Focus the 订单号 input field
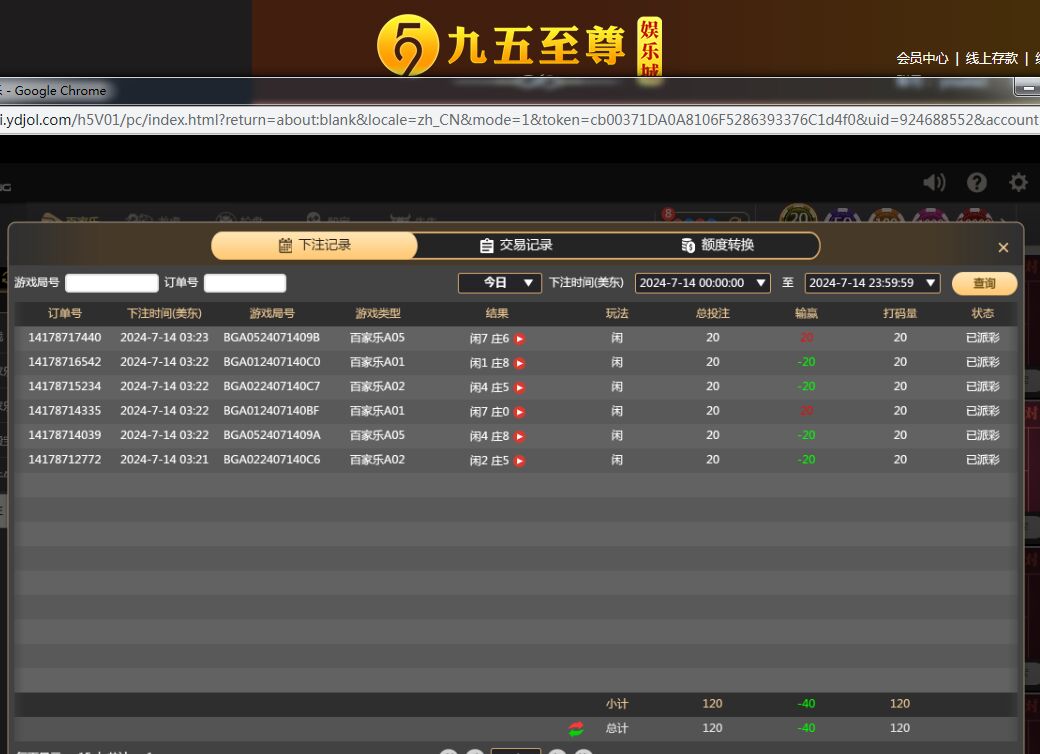 (x=245, y=283)
